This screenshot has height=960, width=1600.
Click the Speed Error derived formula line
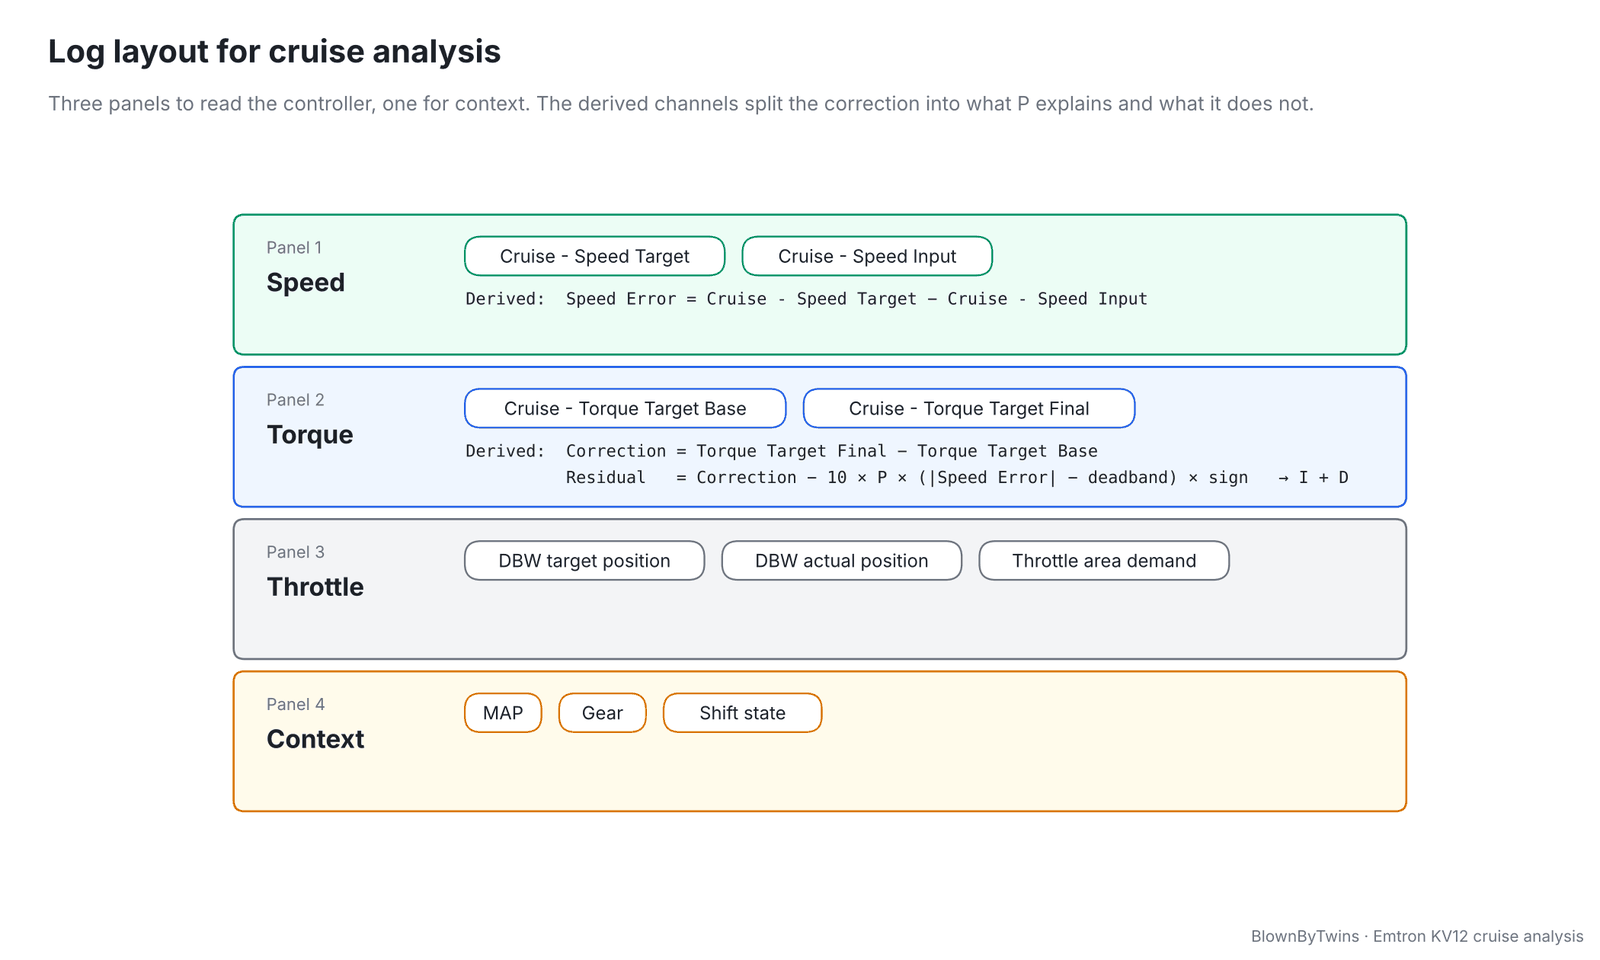coord(806,299)
